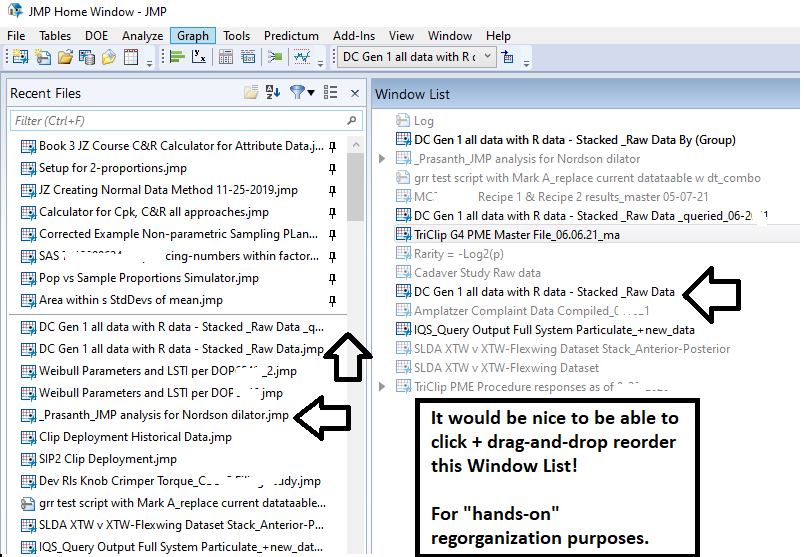The width and height of the screenshot is (804, 557).
Task: Select SLDA XTW v XTW-Flexwing Dataset window
Action: point(498,368)
